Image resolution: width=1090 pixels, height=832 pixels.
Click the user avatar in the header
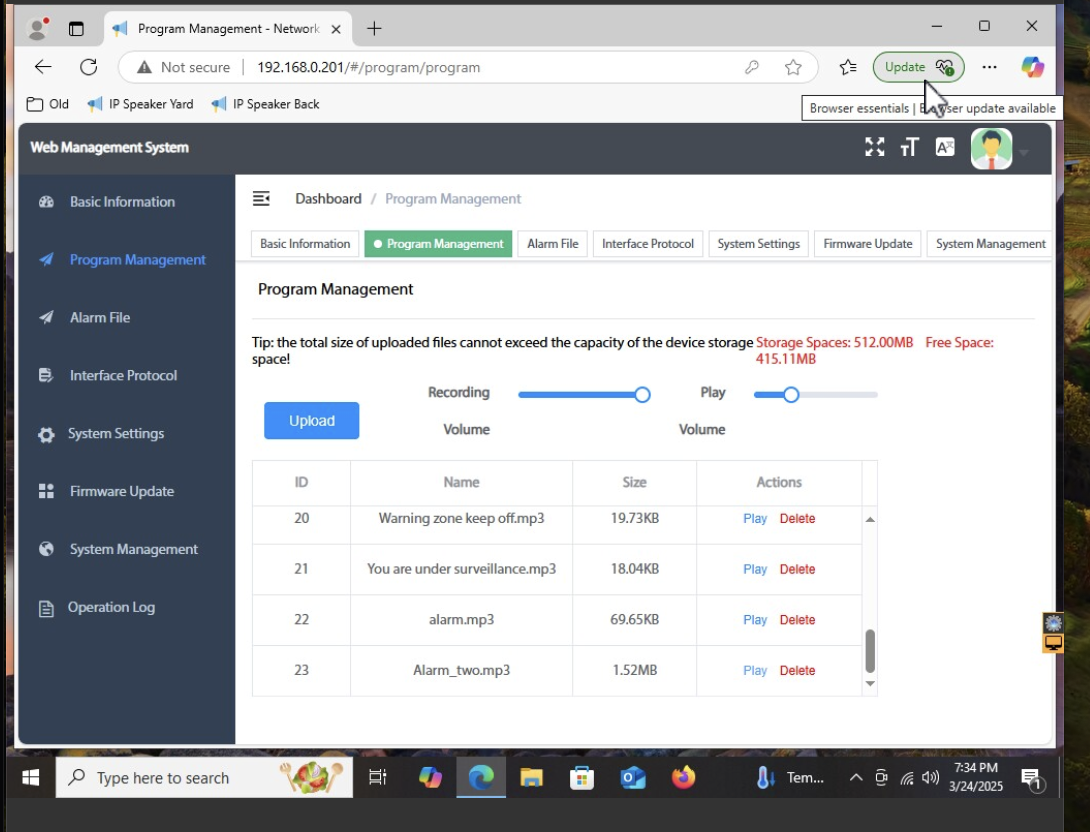991,149
